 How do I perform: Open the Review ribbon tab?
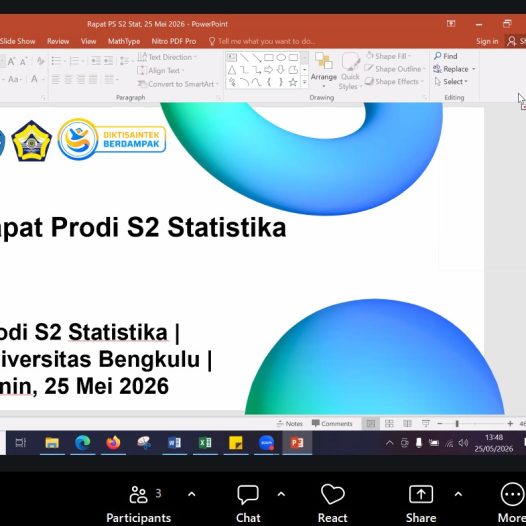tap(58, 41)
